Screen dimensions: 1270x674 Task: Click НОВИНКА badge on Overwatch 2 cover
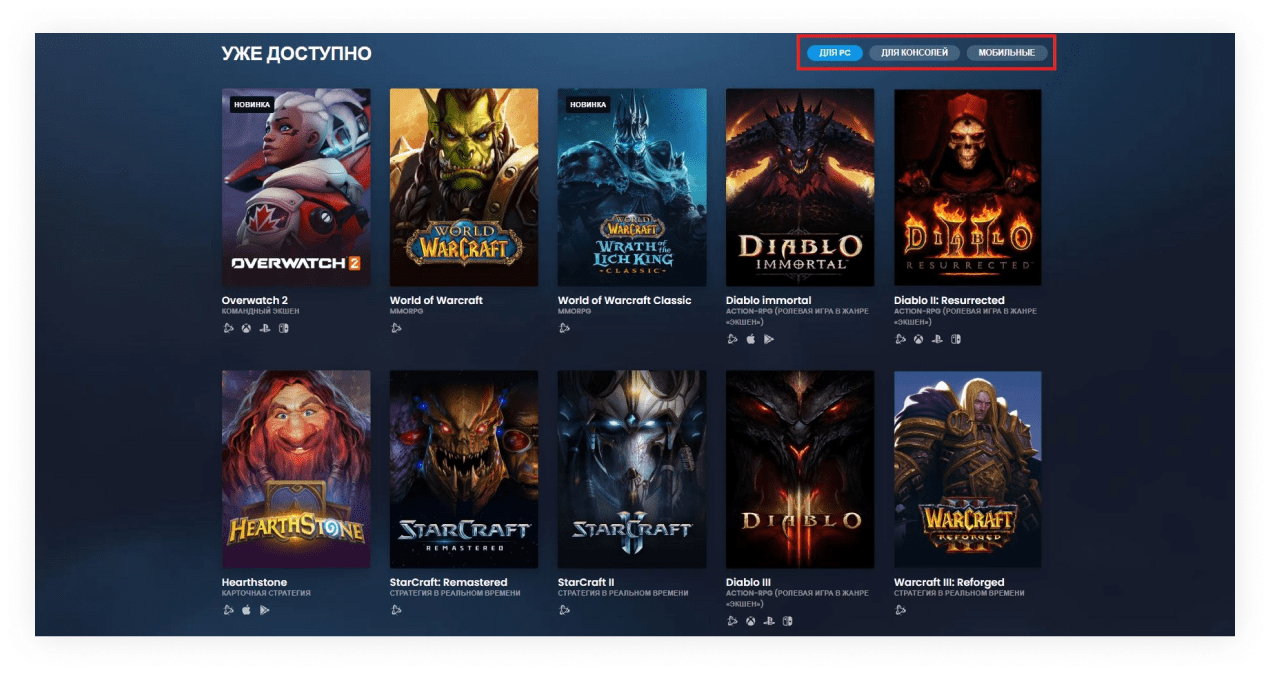click(252, 104)
